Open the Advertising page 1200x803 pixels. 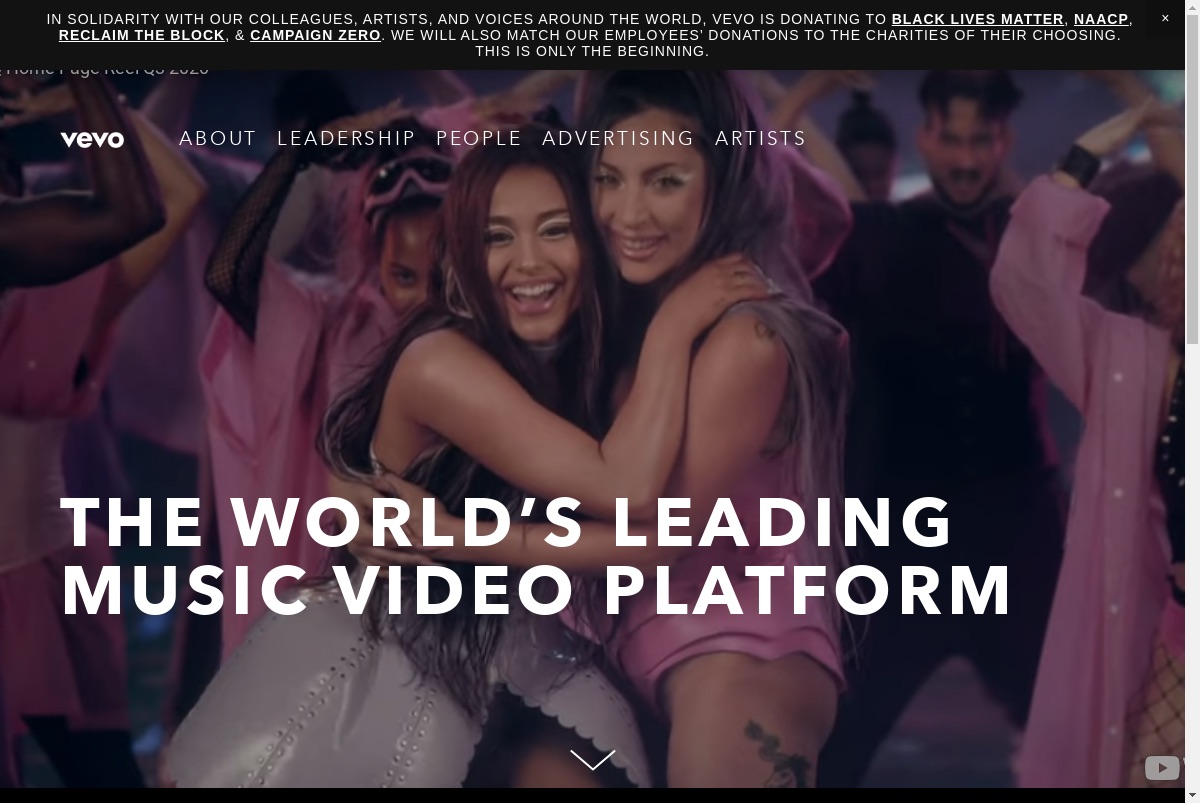[618, 138]
